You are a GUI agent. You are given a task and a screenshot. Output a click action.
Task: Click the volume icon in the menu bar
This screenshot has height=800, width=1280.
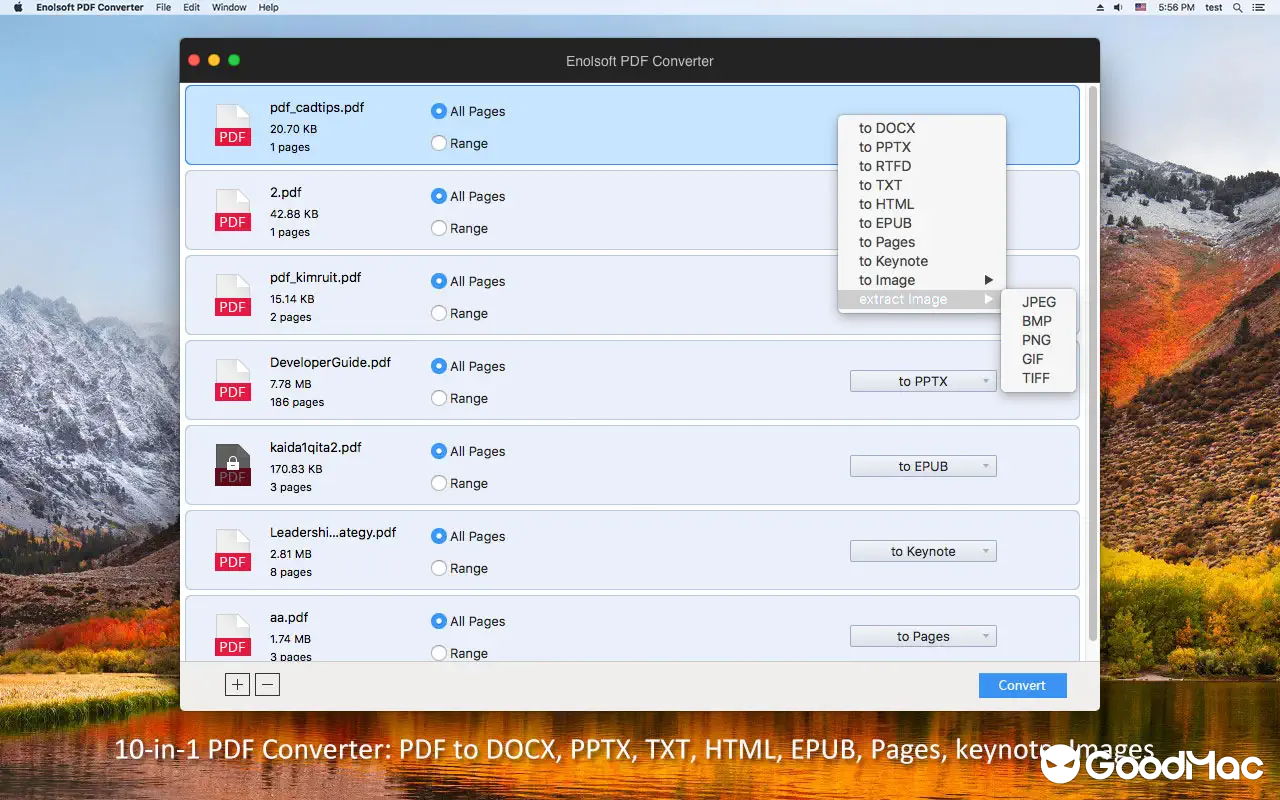(1117, 7)
